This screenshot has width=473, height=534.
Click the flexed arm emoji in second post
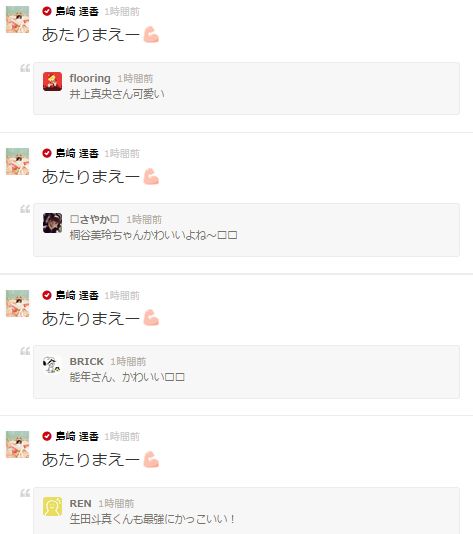pos(151,177)
